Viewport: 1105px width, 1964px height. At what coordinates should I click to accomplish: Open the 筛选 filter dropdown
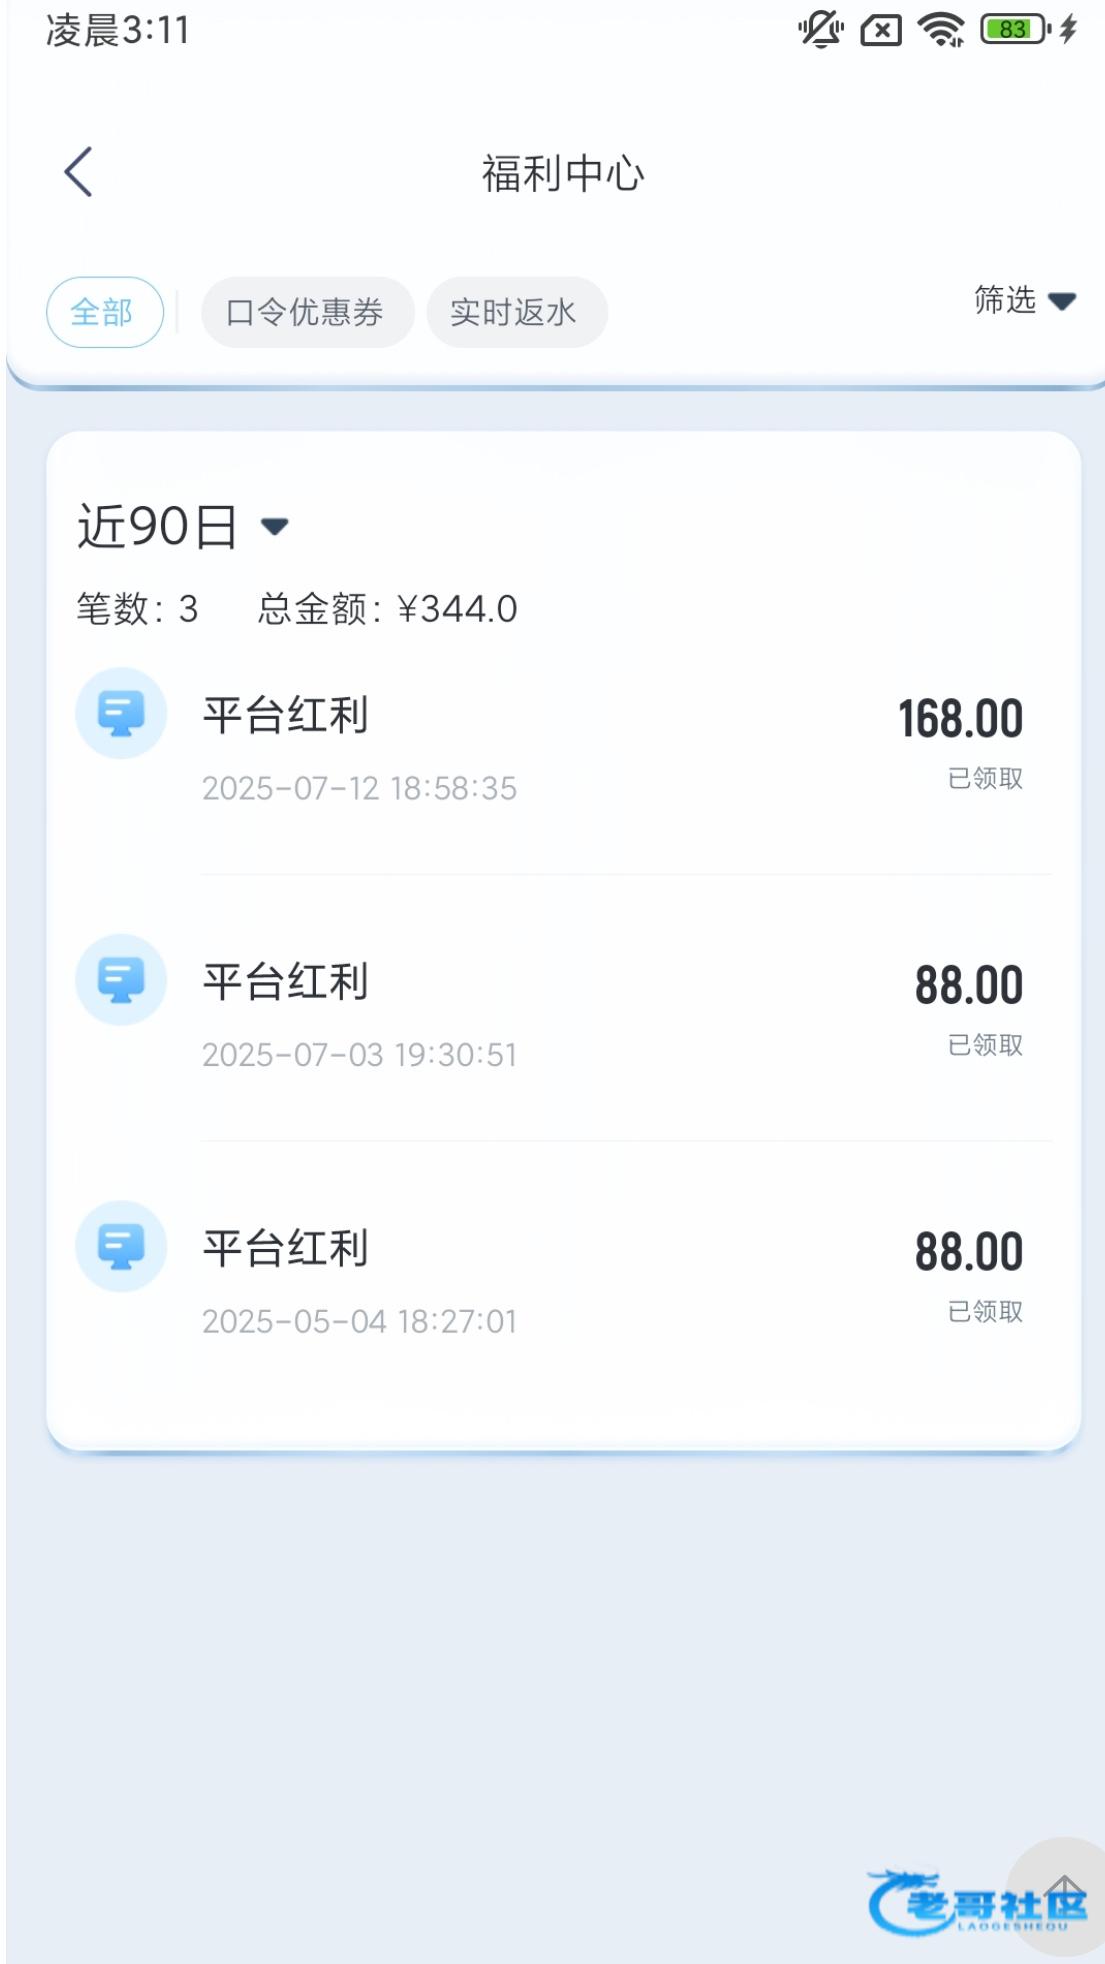click(x=1006, y=300)
